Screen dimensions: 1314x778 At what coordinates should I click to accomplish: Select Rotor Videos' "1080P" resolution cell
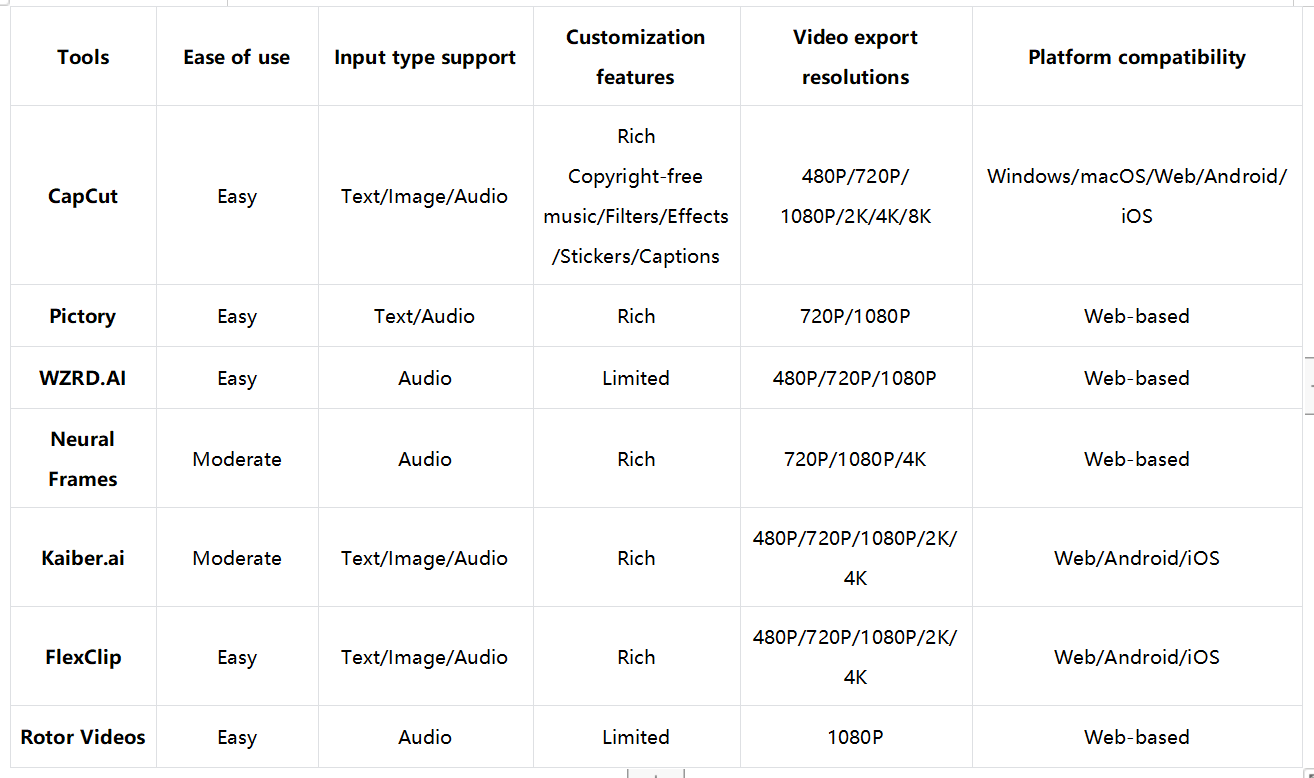click(855, 737)
